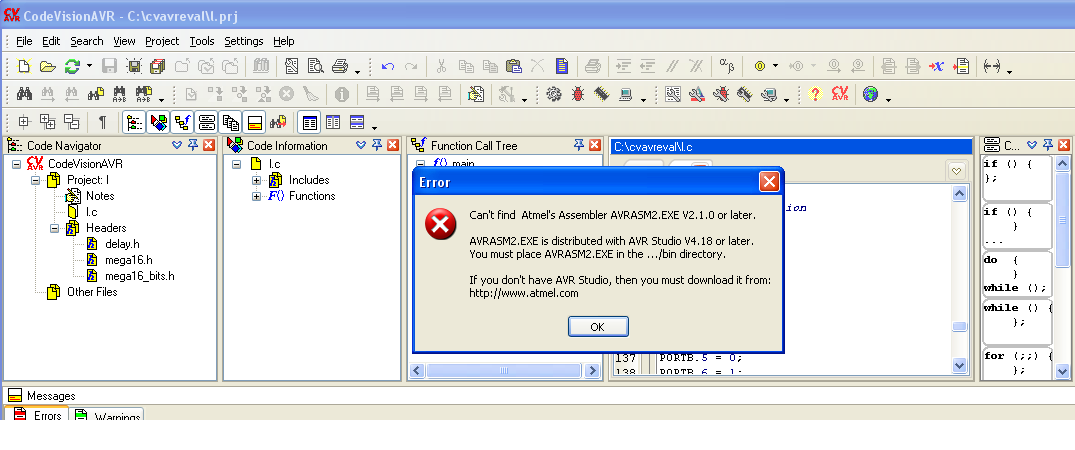Select mega16.h in Code Navigator

pyautogui.click(x=128, y=260)
